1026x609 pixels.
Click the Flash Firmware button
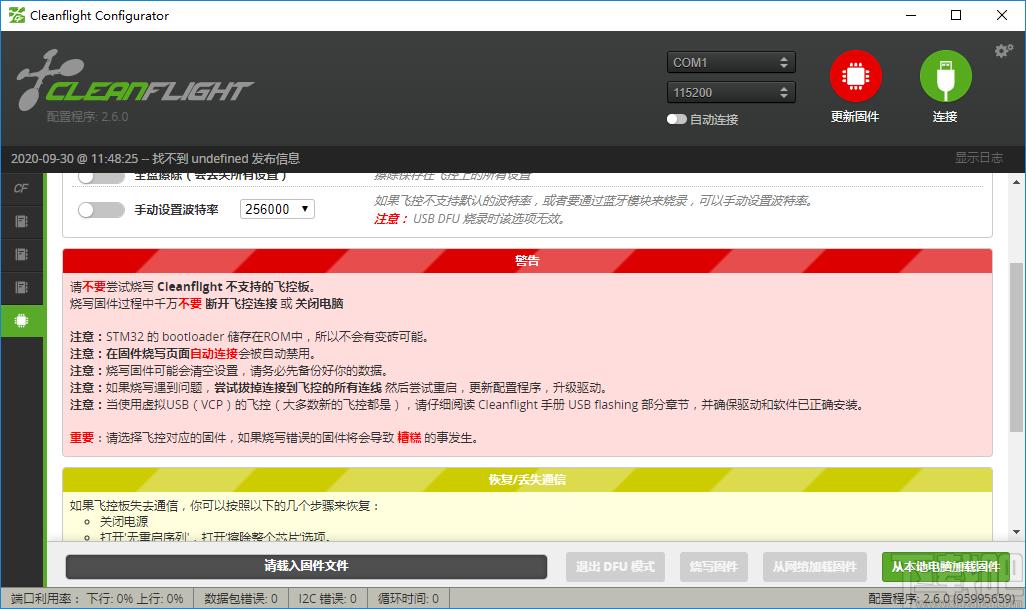[713, 566]
